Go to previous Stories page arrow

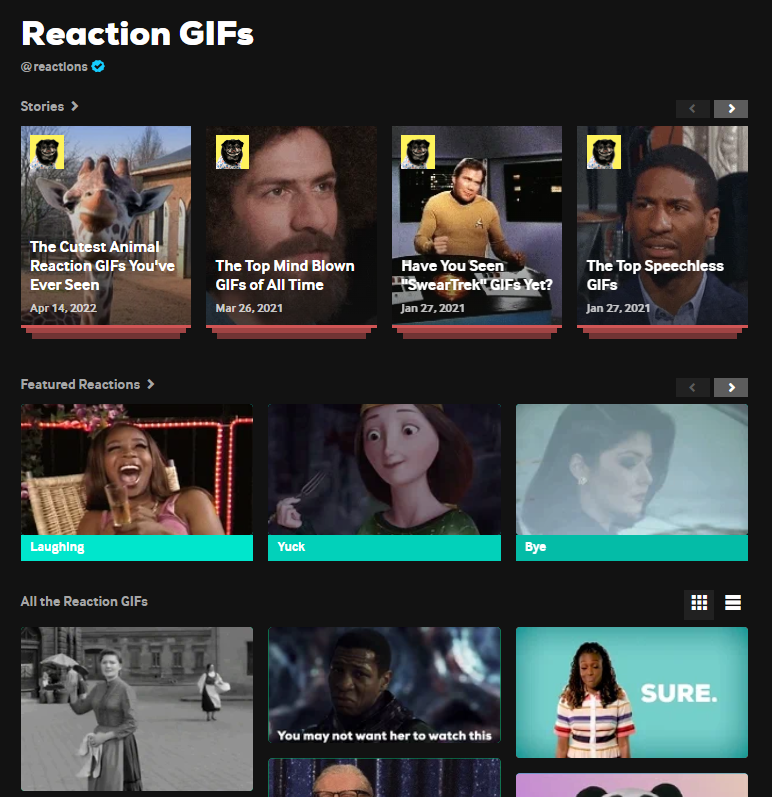point(693,109)
